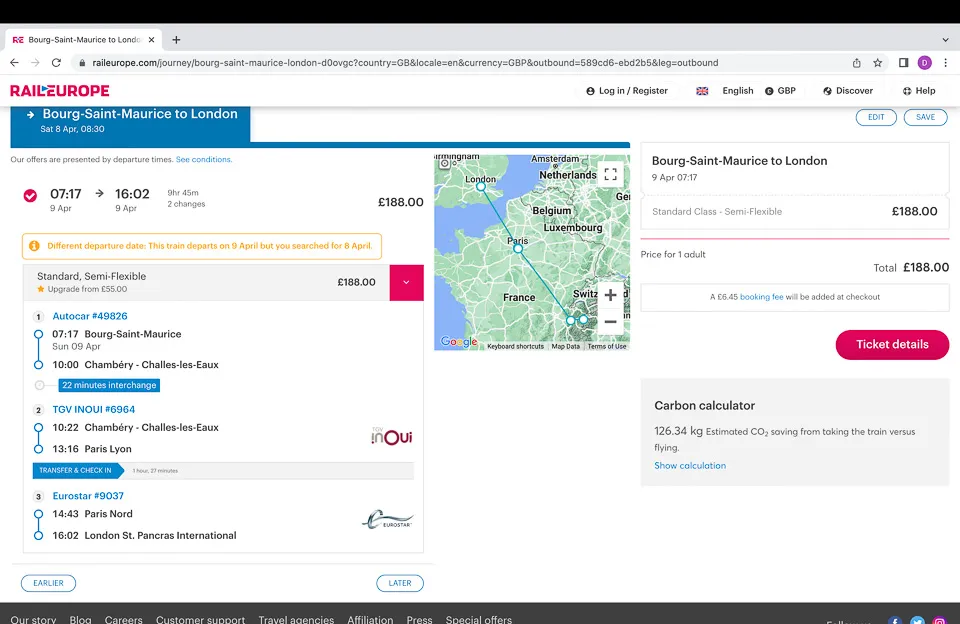The height and width of the screenshot is (624, 960).
Task: Click the 07:17 Bourg-Saint-Maurice stop
Action: pyautogui.click(x=116, y=334)
